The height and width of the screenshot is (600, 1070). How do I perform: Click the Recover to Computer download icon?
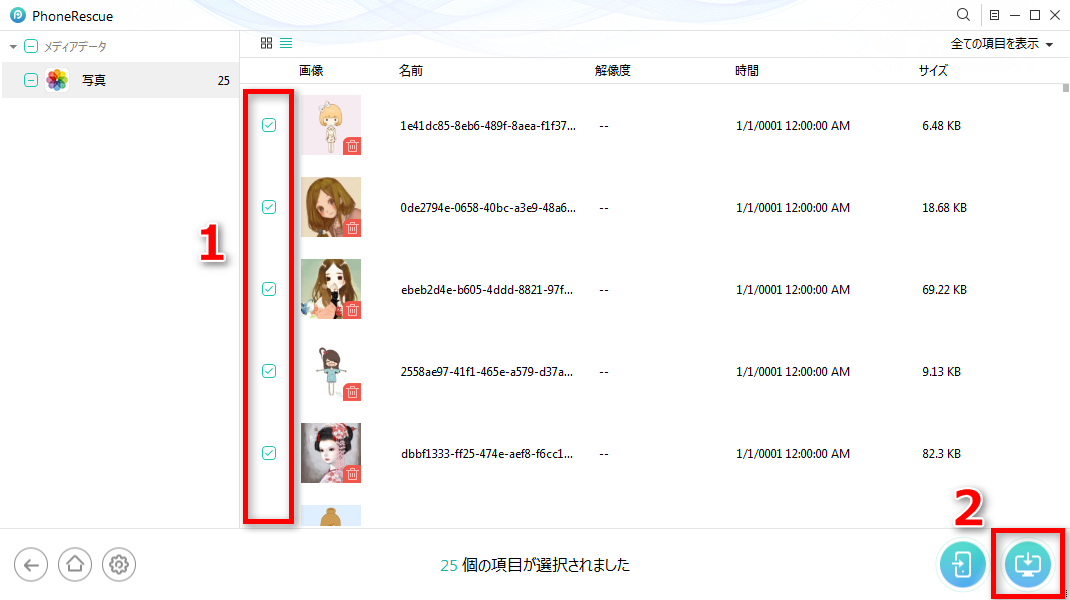[1027, 564]
